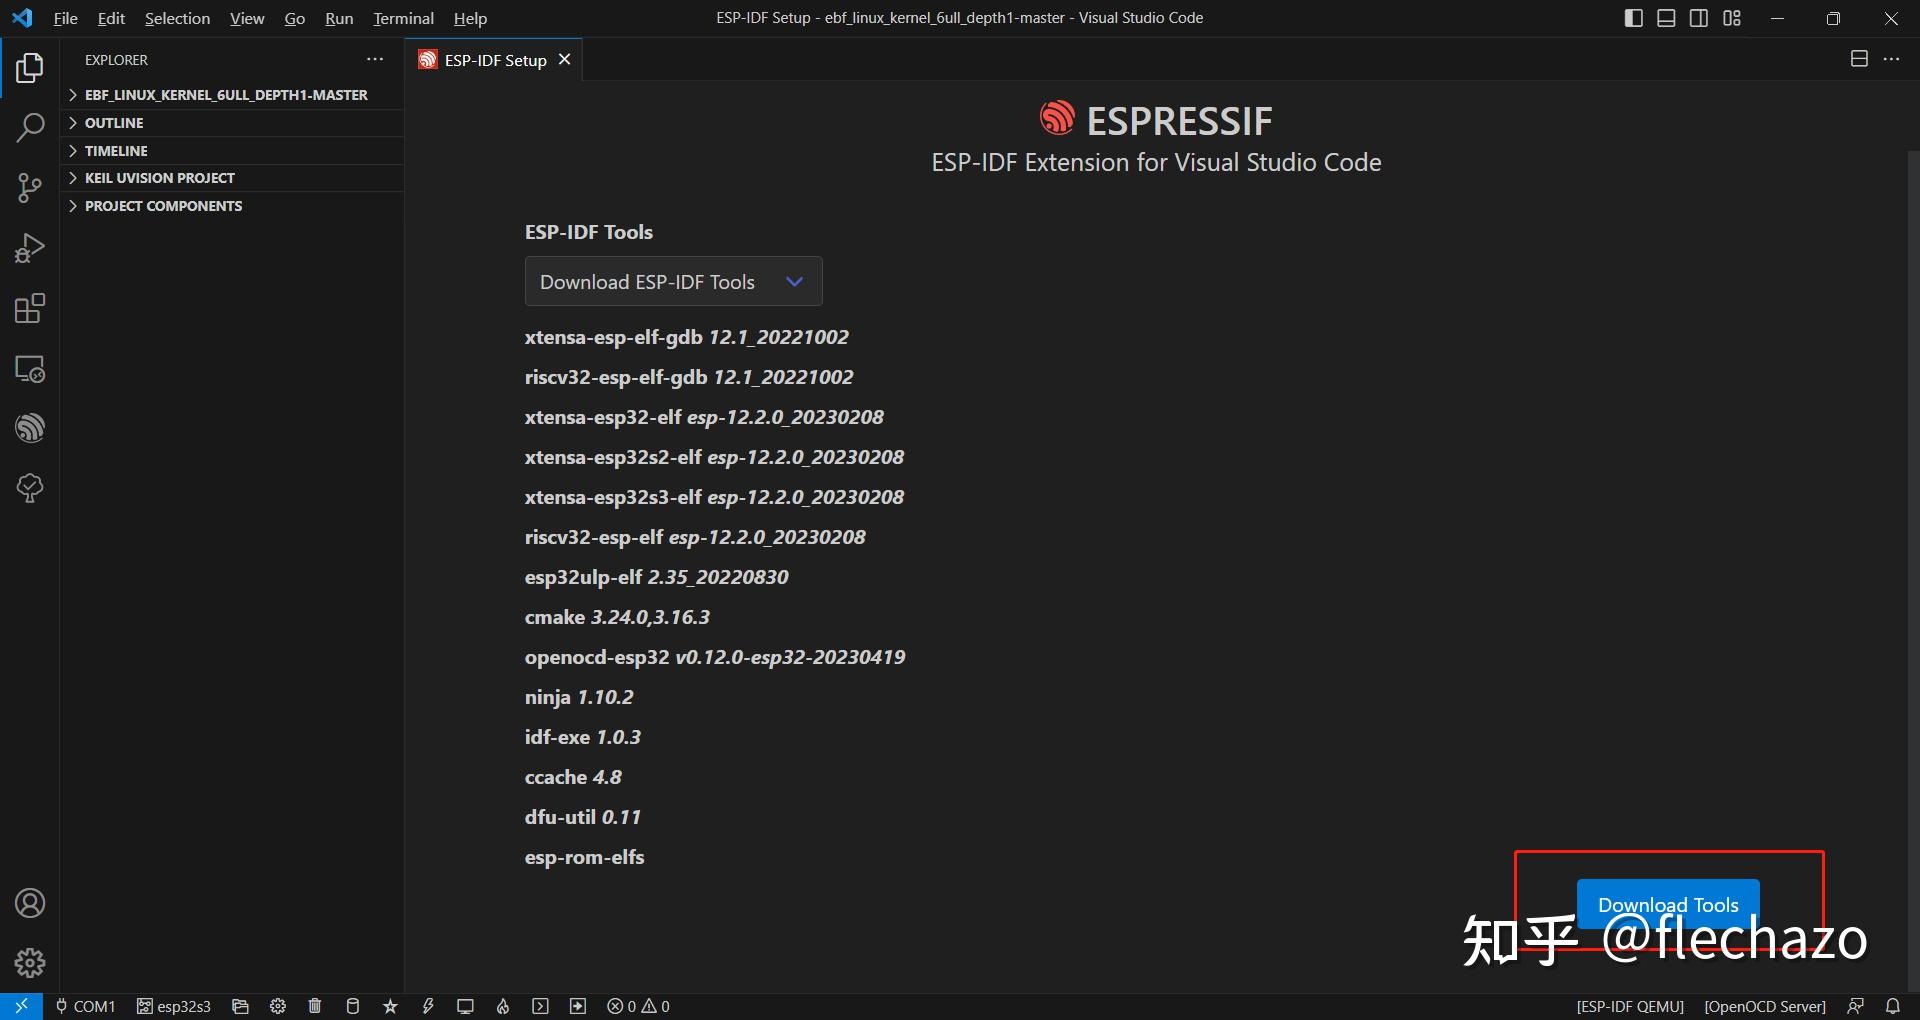Click the lightning bolt flash icon
1920x1020 pixels.
(x=428, y=1006)
